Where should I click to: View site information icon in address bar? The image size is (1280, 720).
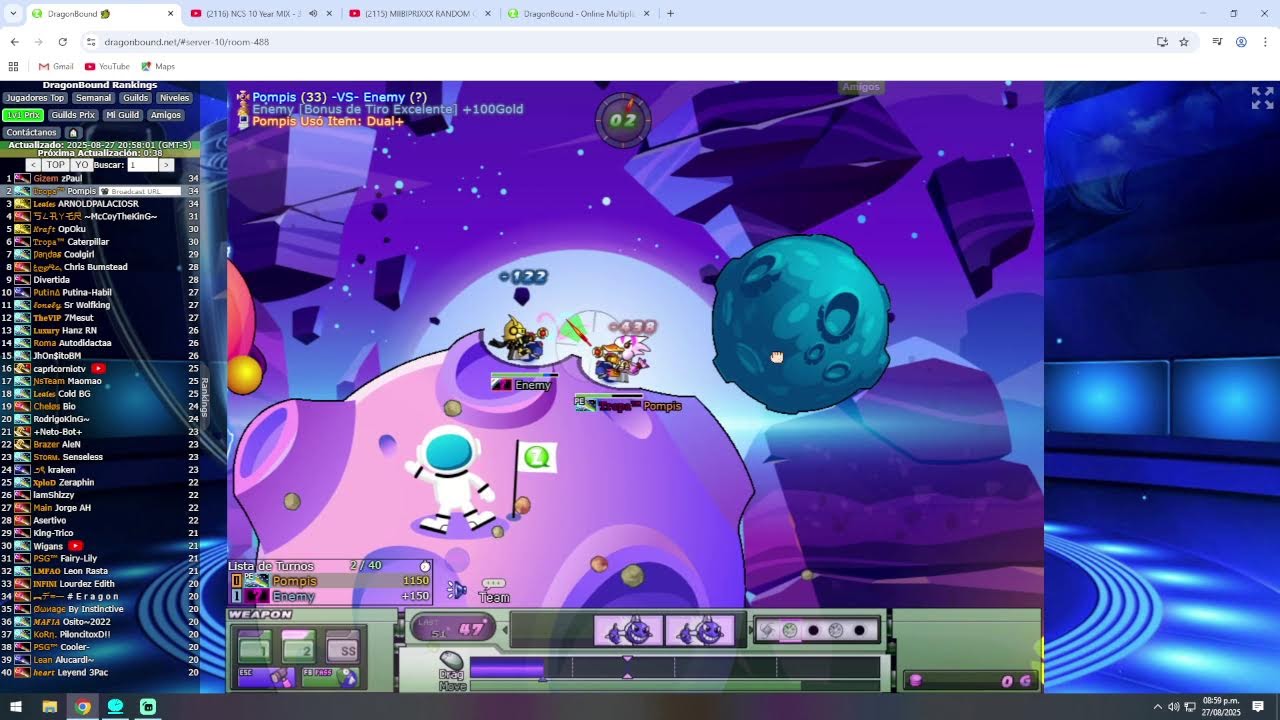click(90, 42)
